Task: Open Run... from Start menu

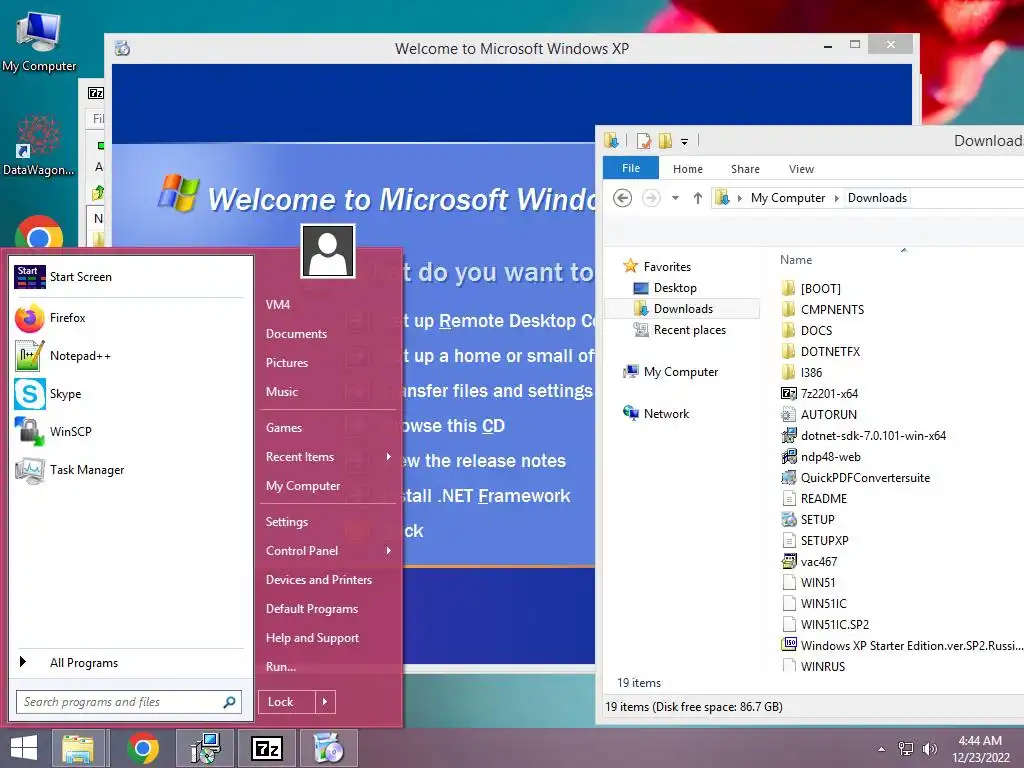Action: [281, 667]
